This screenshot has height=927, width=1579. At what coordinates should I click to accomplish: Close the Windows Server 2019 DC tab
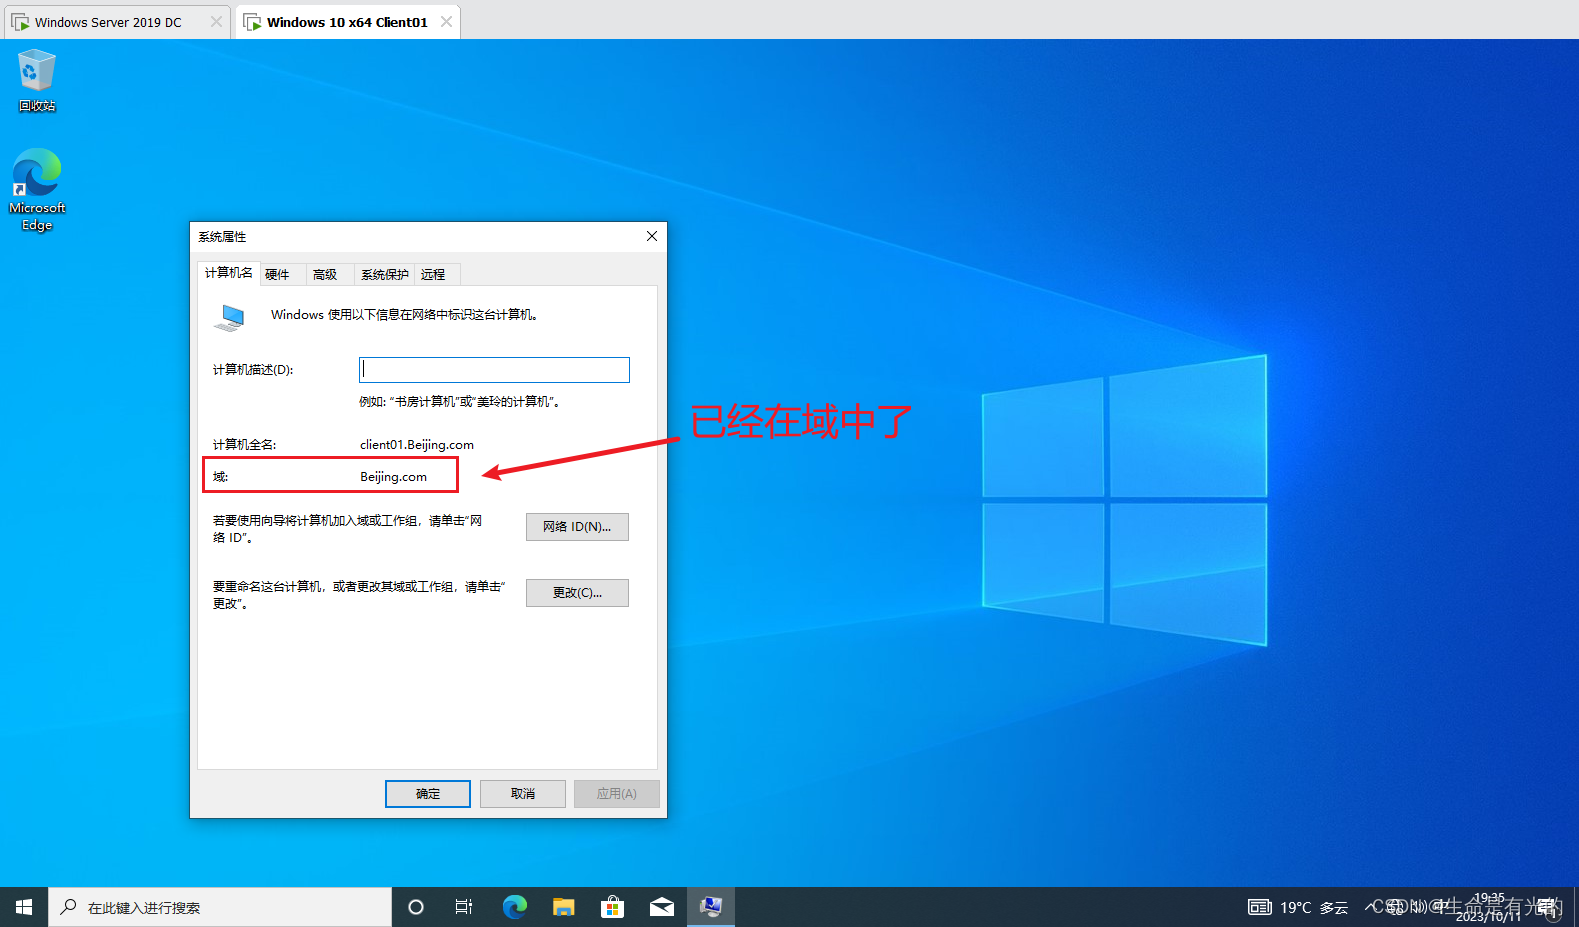[x=216, y=22]
